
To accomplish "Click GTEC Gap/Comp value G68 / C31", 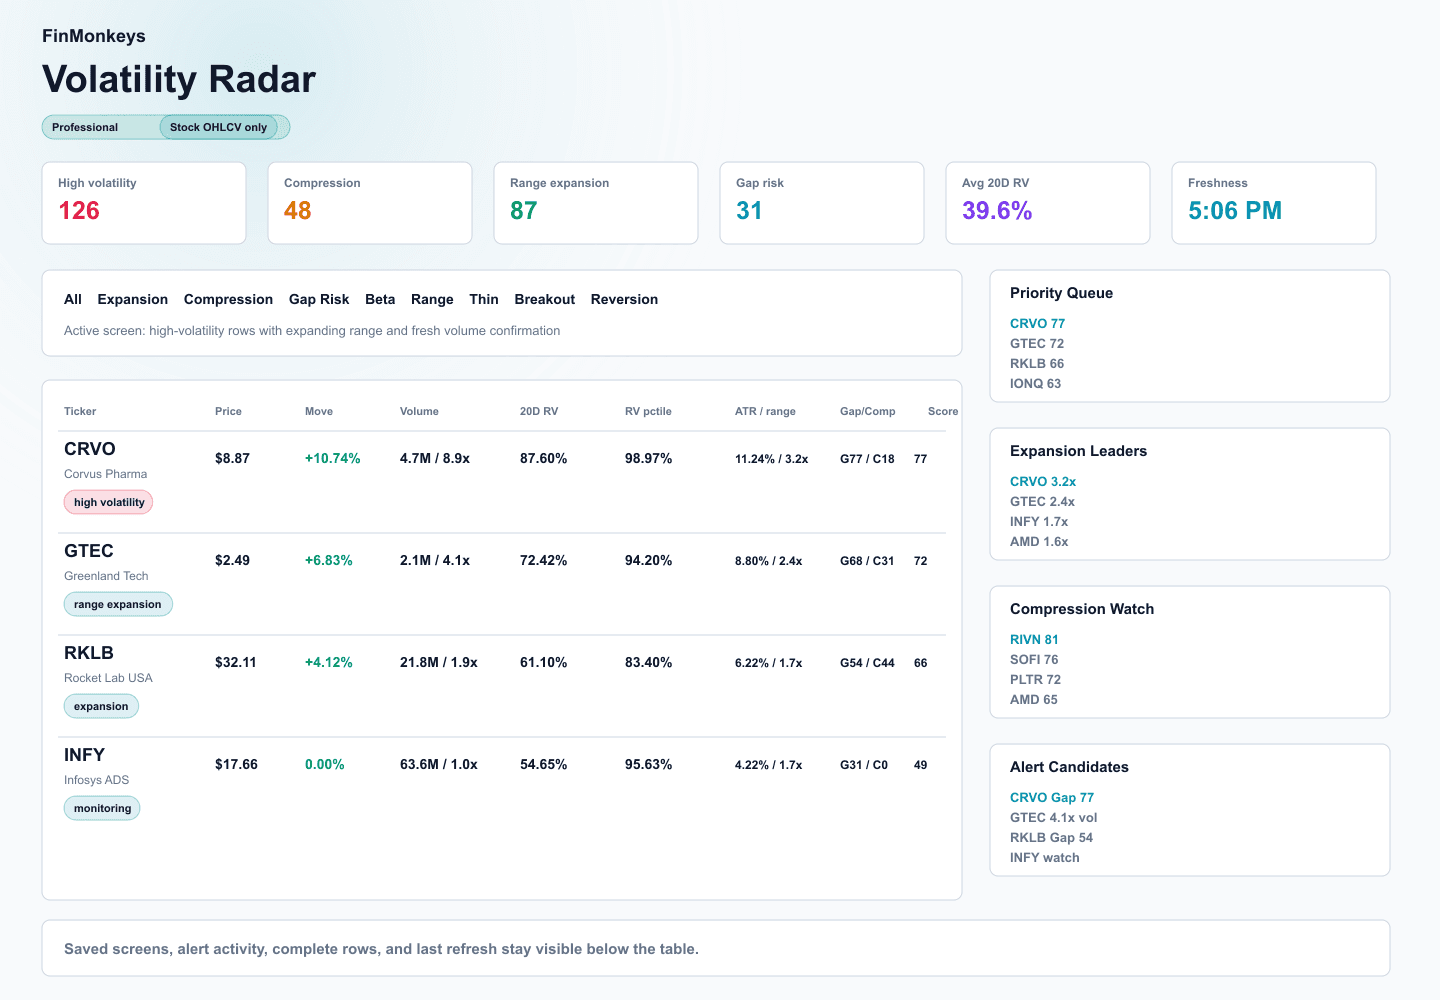I will 867,561.
